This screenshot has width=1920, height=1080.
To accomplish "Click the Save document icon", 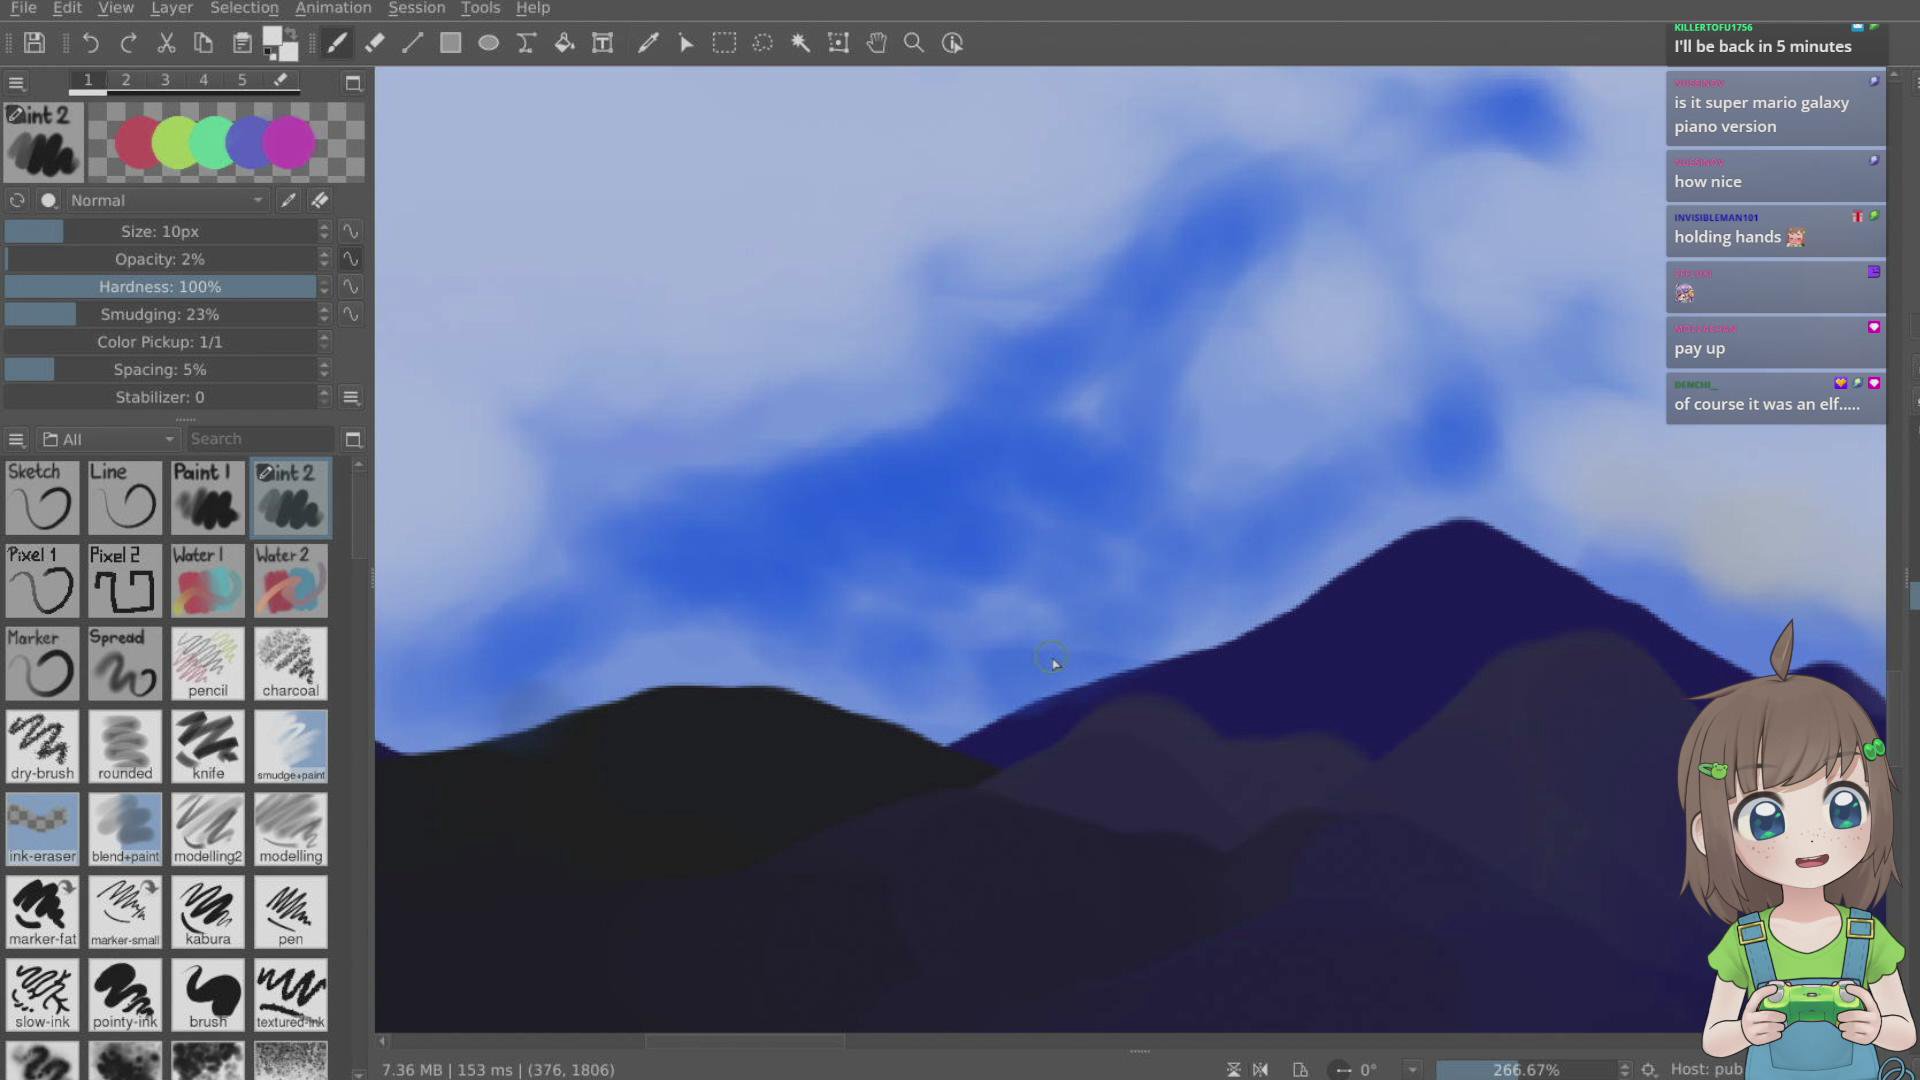I will (x=35, y=43).
